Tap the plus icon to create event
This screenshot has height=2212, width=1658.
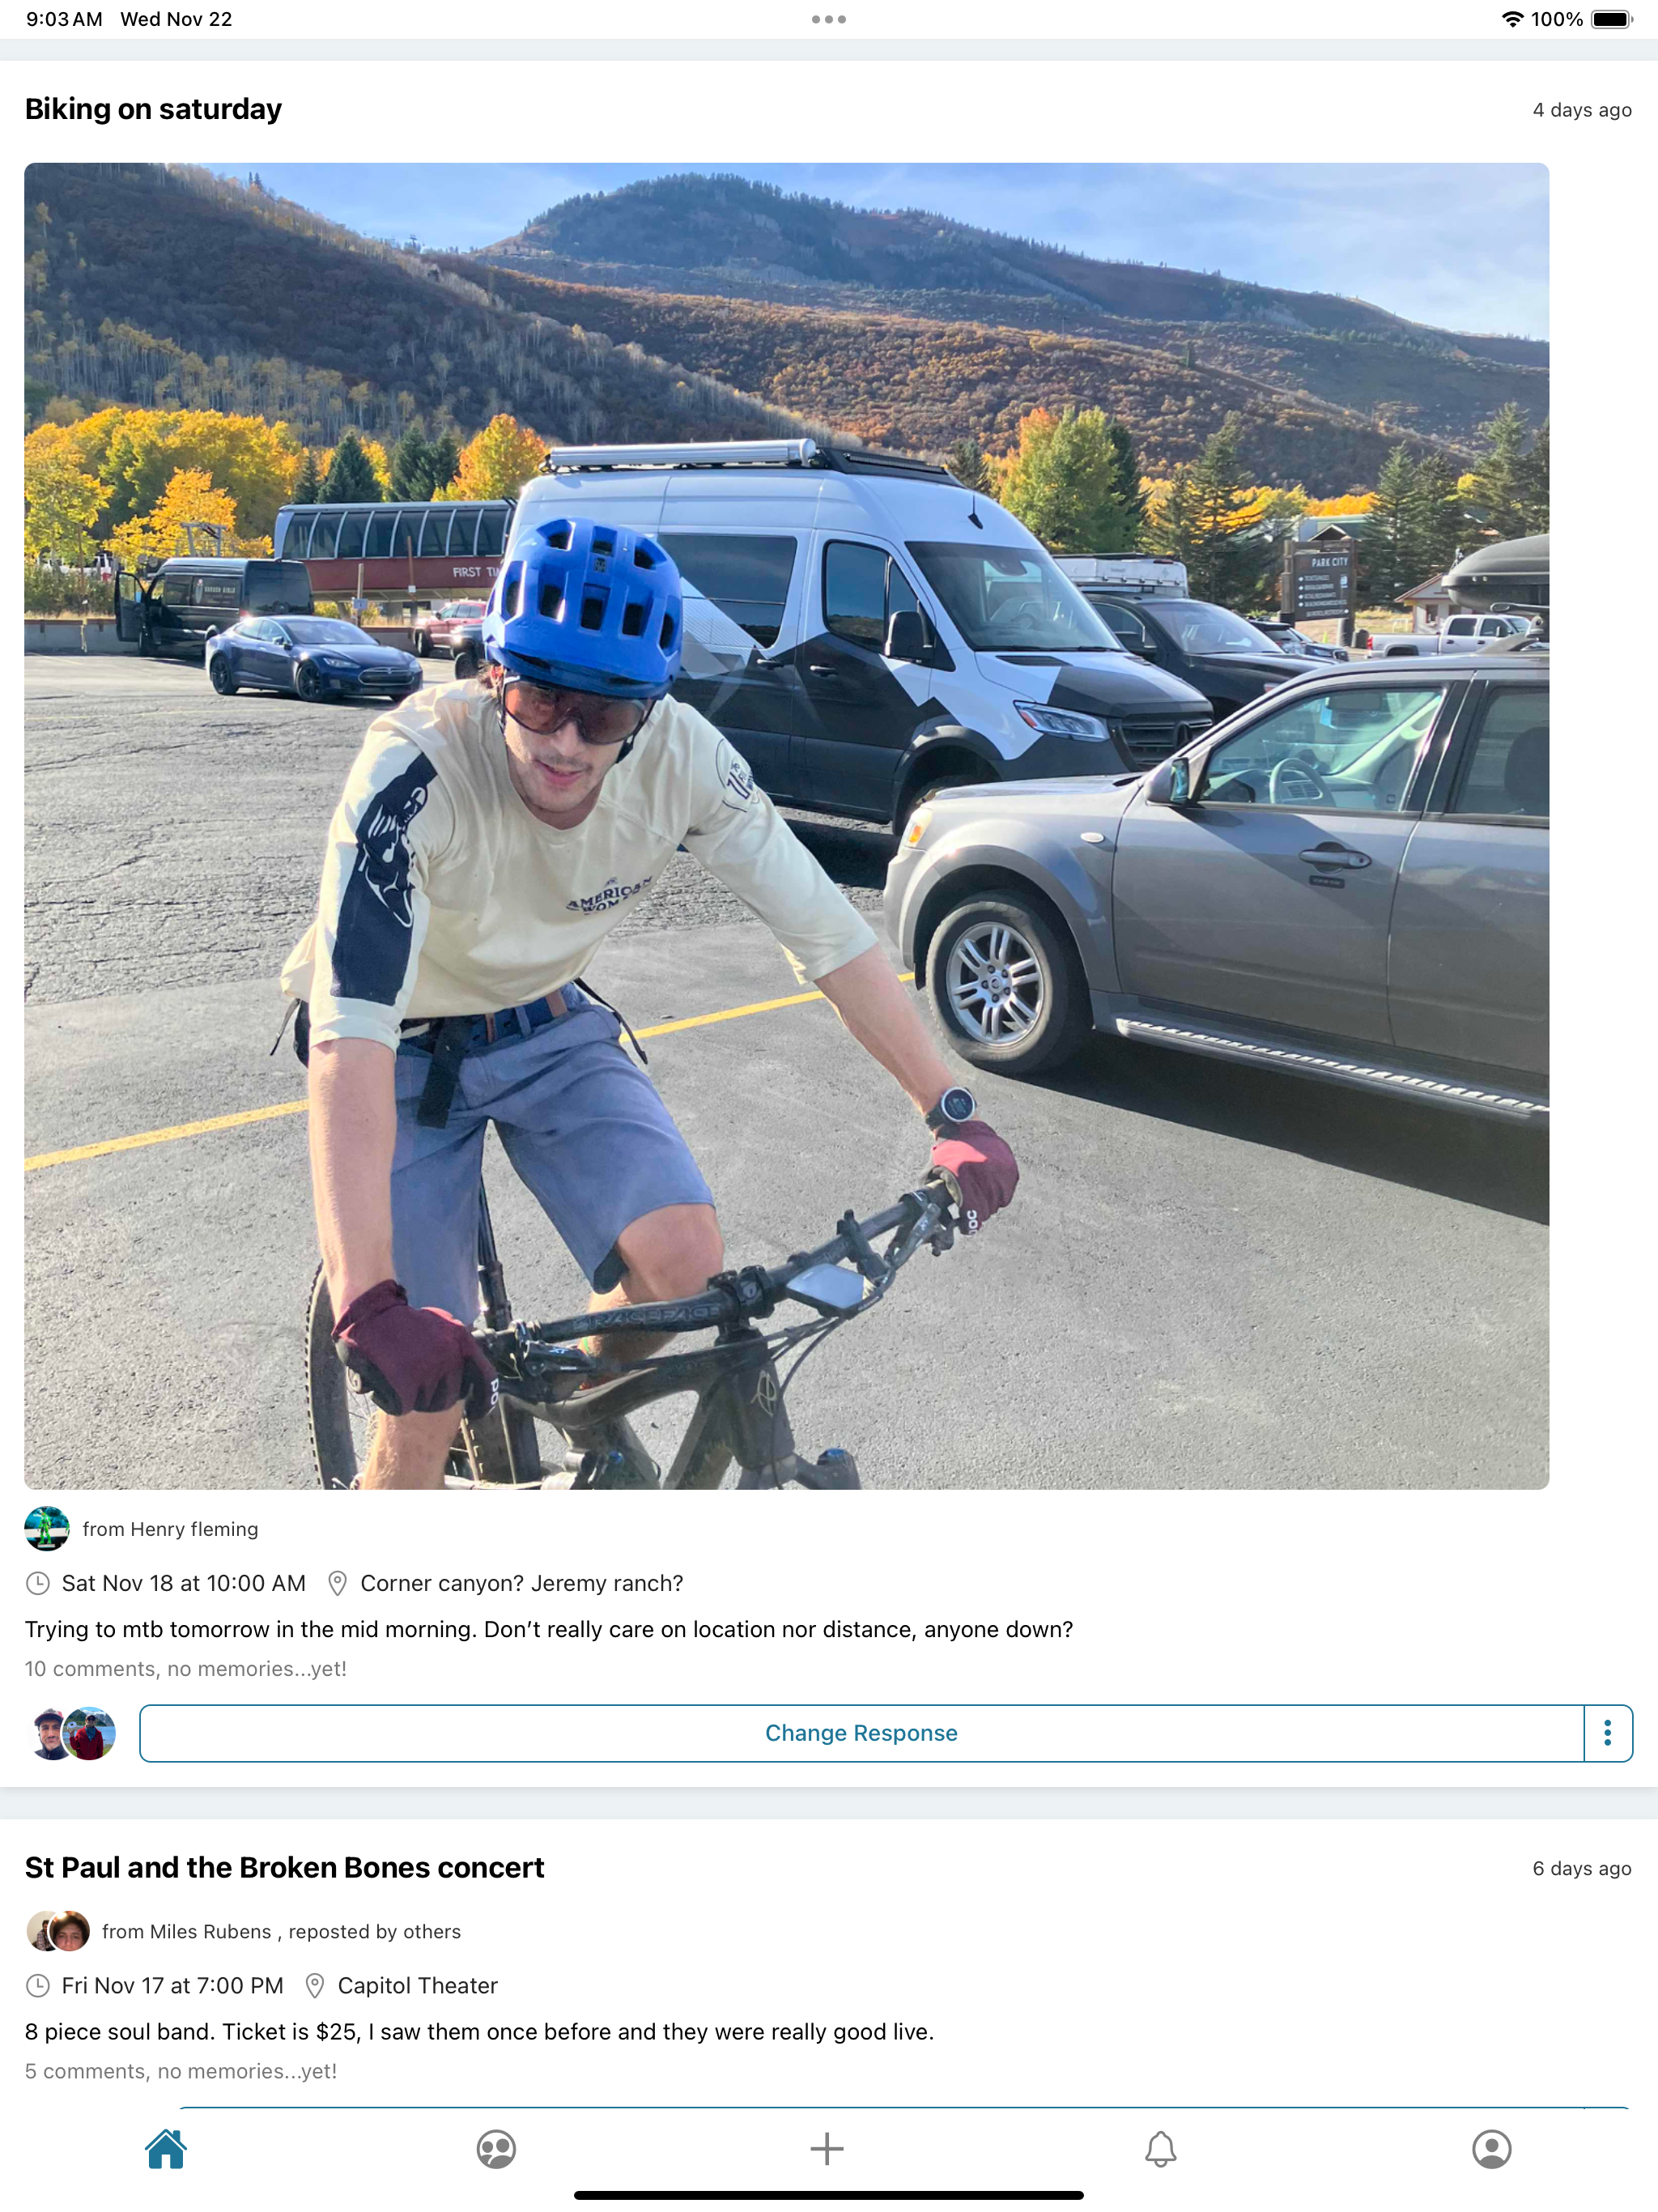[x=827, y=2148]
